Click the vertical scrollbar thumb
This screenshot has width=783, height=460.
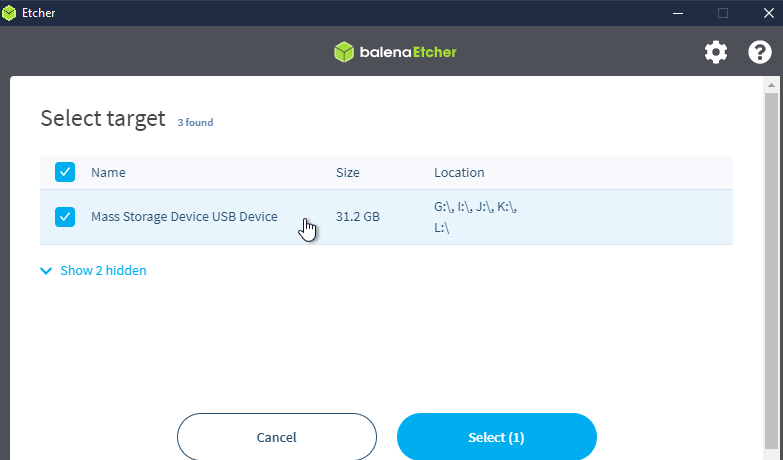pyautogui.click(x=772, y=270)
